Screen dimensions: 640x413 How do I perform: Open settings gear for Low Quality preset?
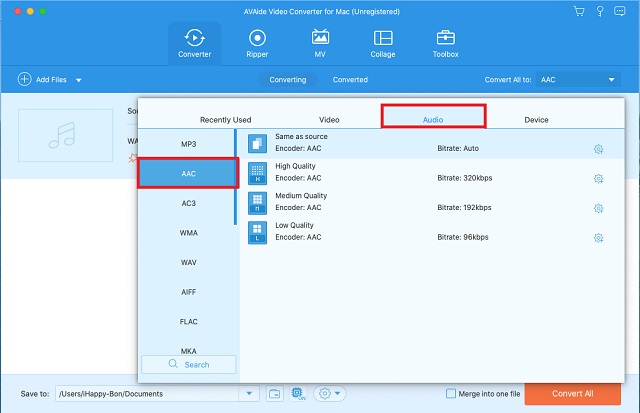[x=598, y=238]
